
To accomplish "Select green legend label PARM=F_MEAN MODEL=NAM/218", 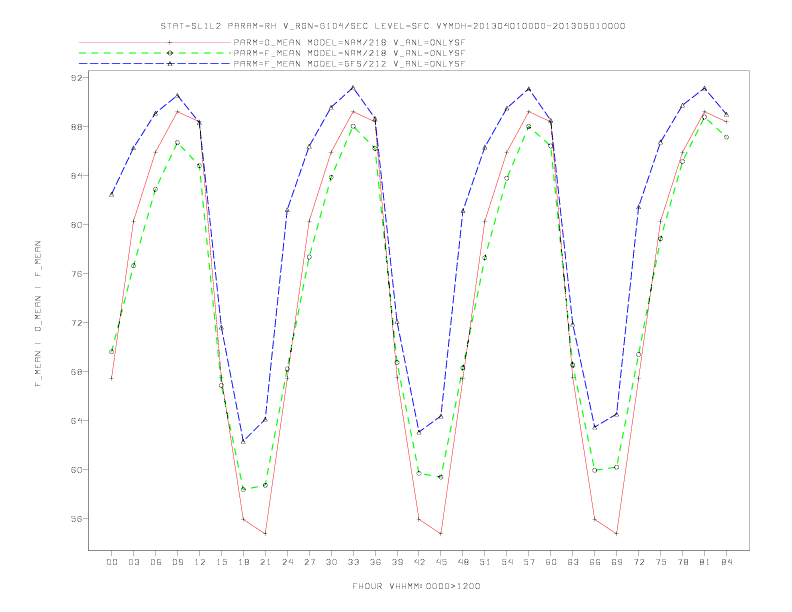I will [349, 53].
